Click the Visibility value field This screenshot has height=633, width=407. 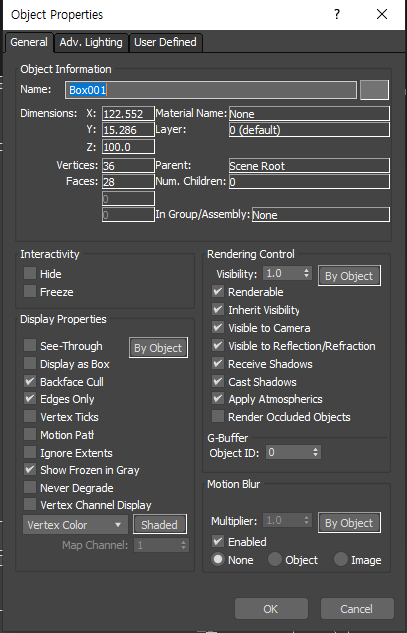pos(282,273)
